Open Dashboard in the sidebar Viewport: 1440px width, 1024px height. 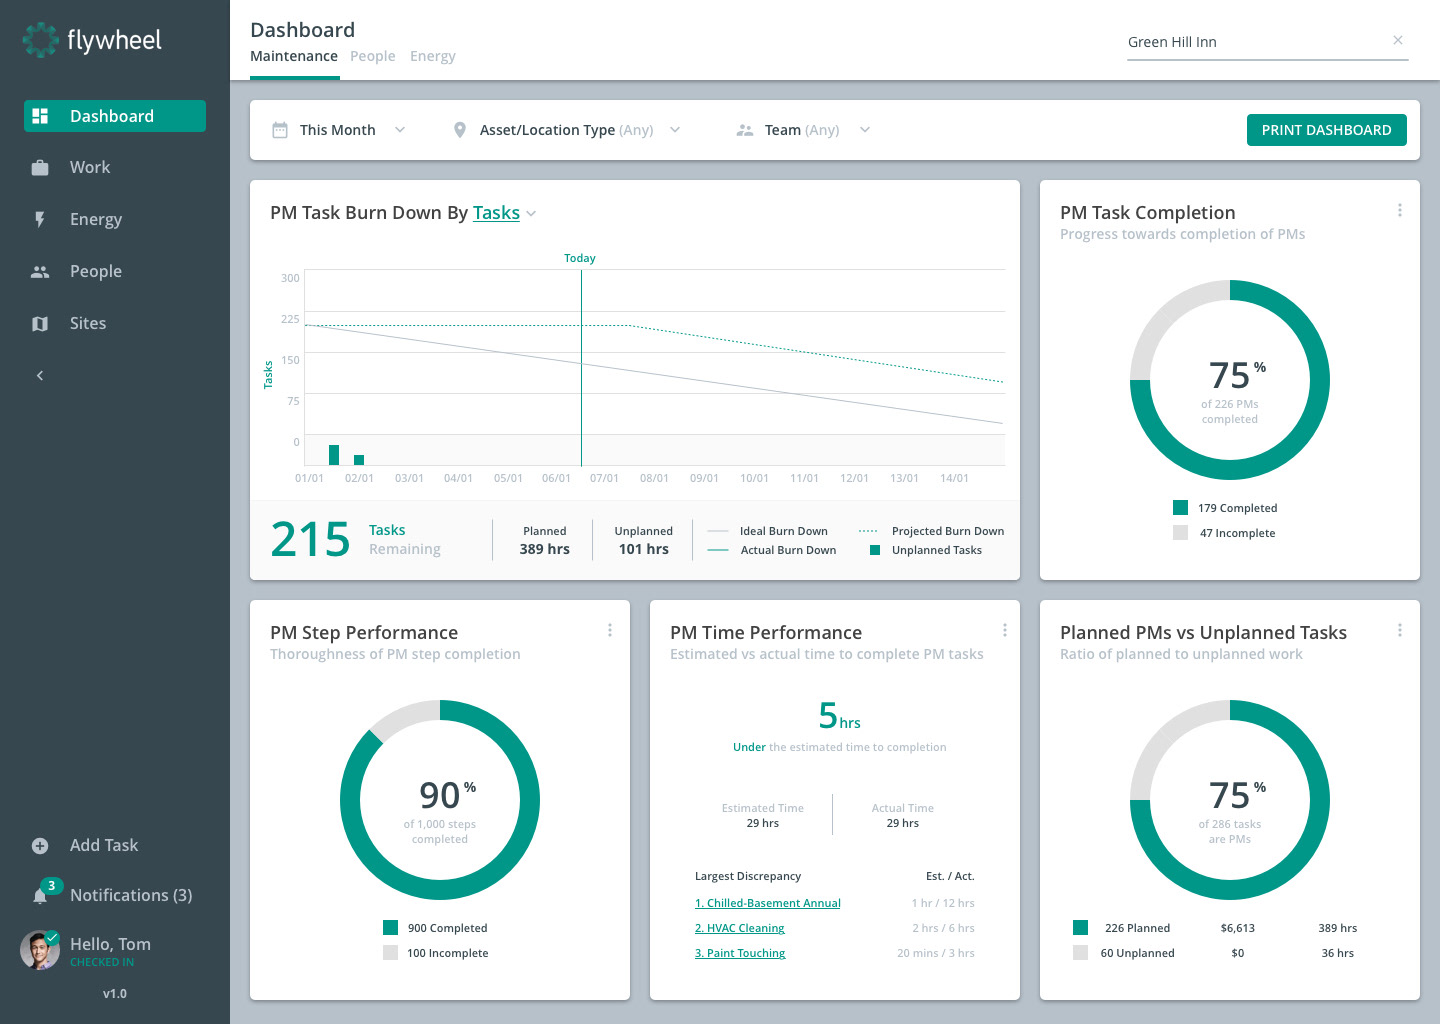115,116
